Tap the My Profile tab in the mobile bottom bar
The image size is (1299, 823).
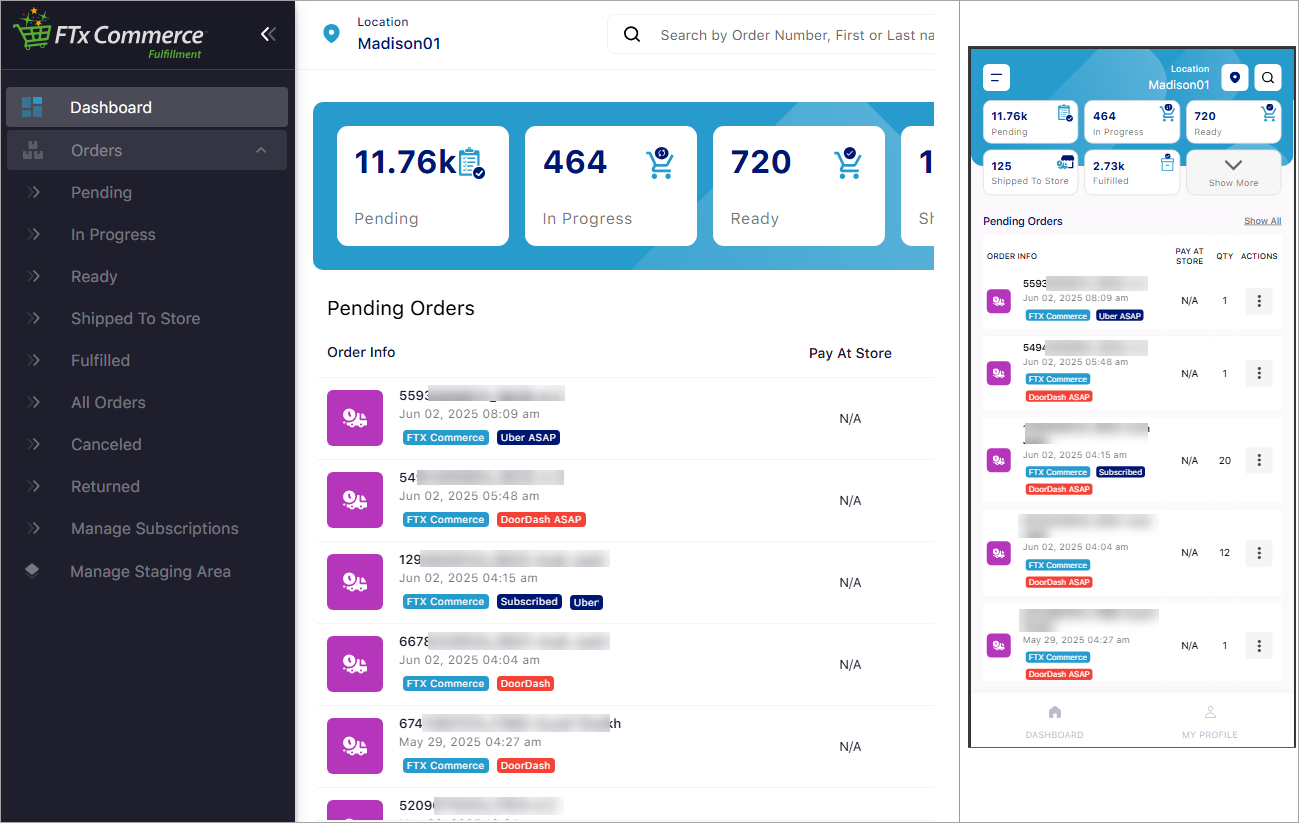[1210, 722]
